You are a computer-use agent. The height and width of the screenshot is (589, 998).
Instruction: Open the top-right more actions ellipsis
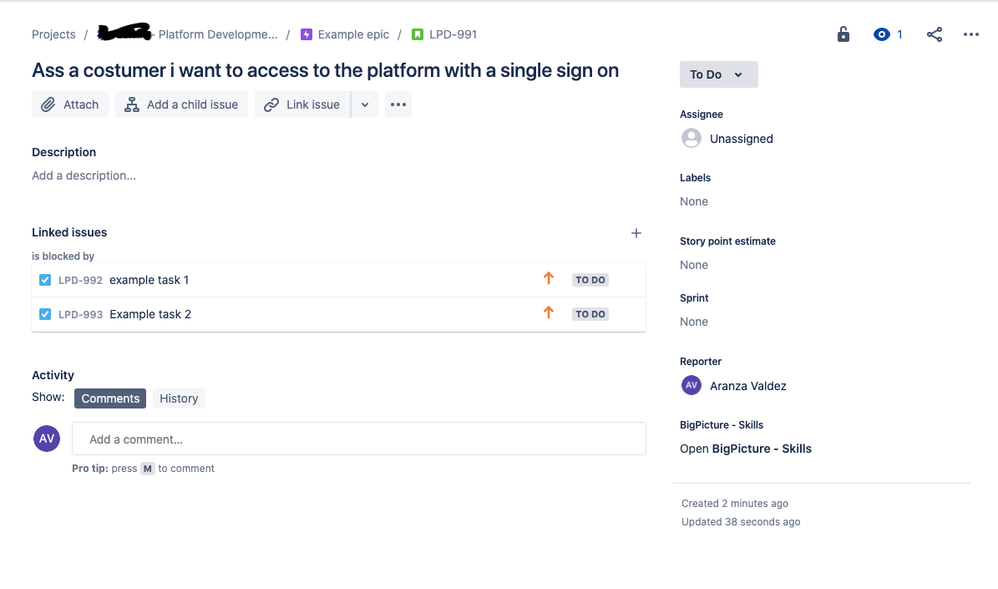(x=971, y=34)
